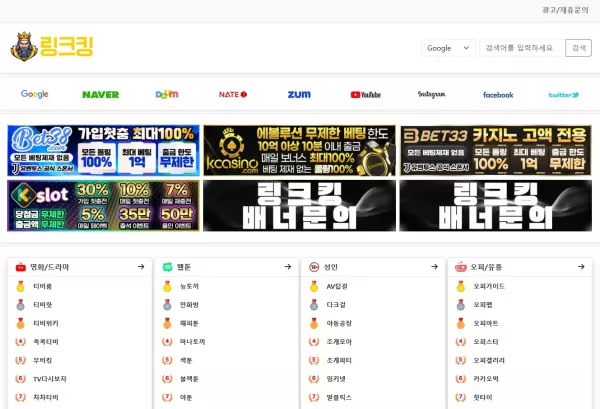Viewport: 600px width, 409px height.
Task: Open the 차차티비 link
Action: point(46,397)
